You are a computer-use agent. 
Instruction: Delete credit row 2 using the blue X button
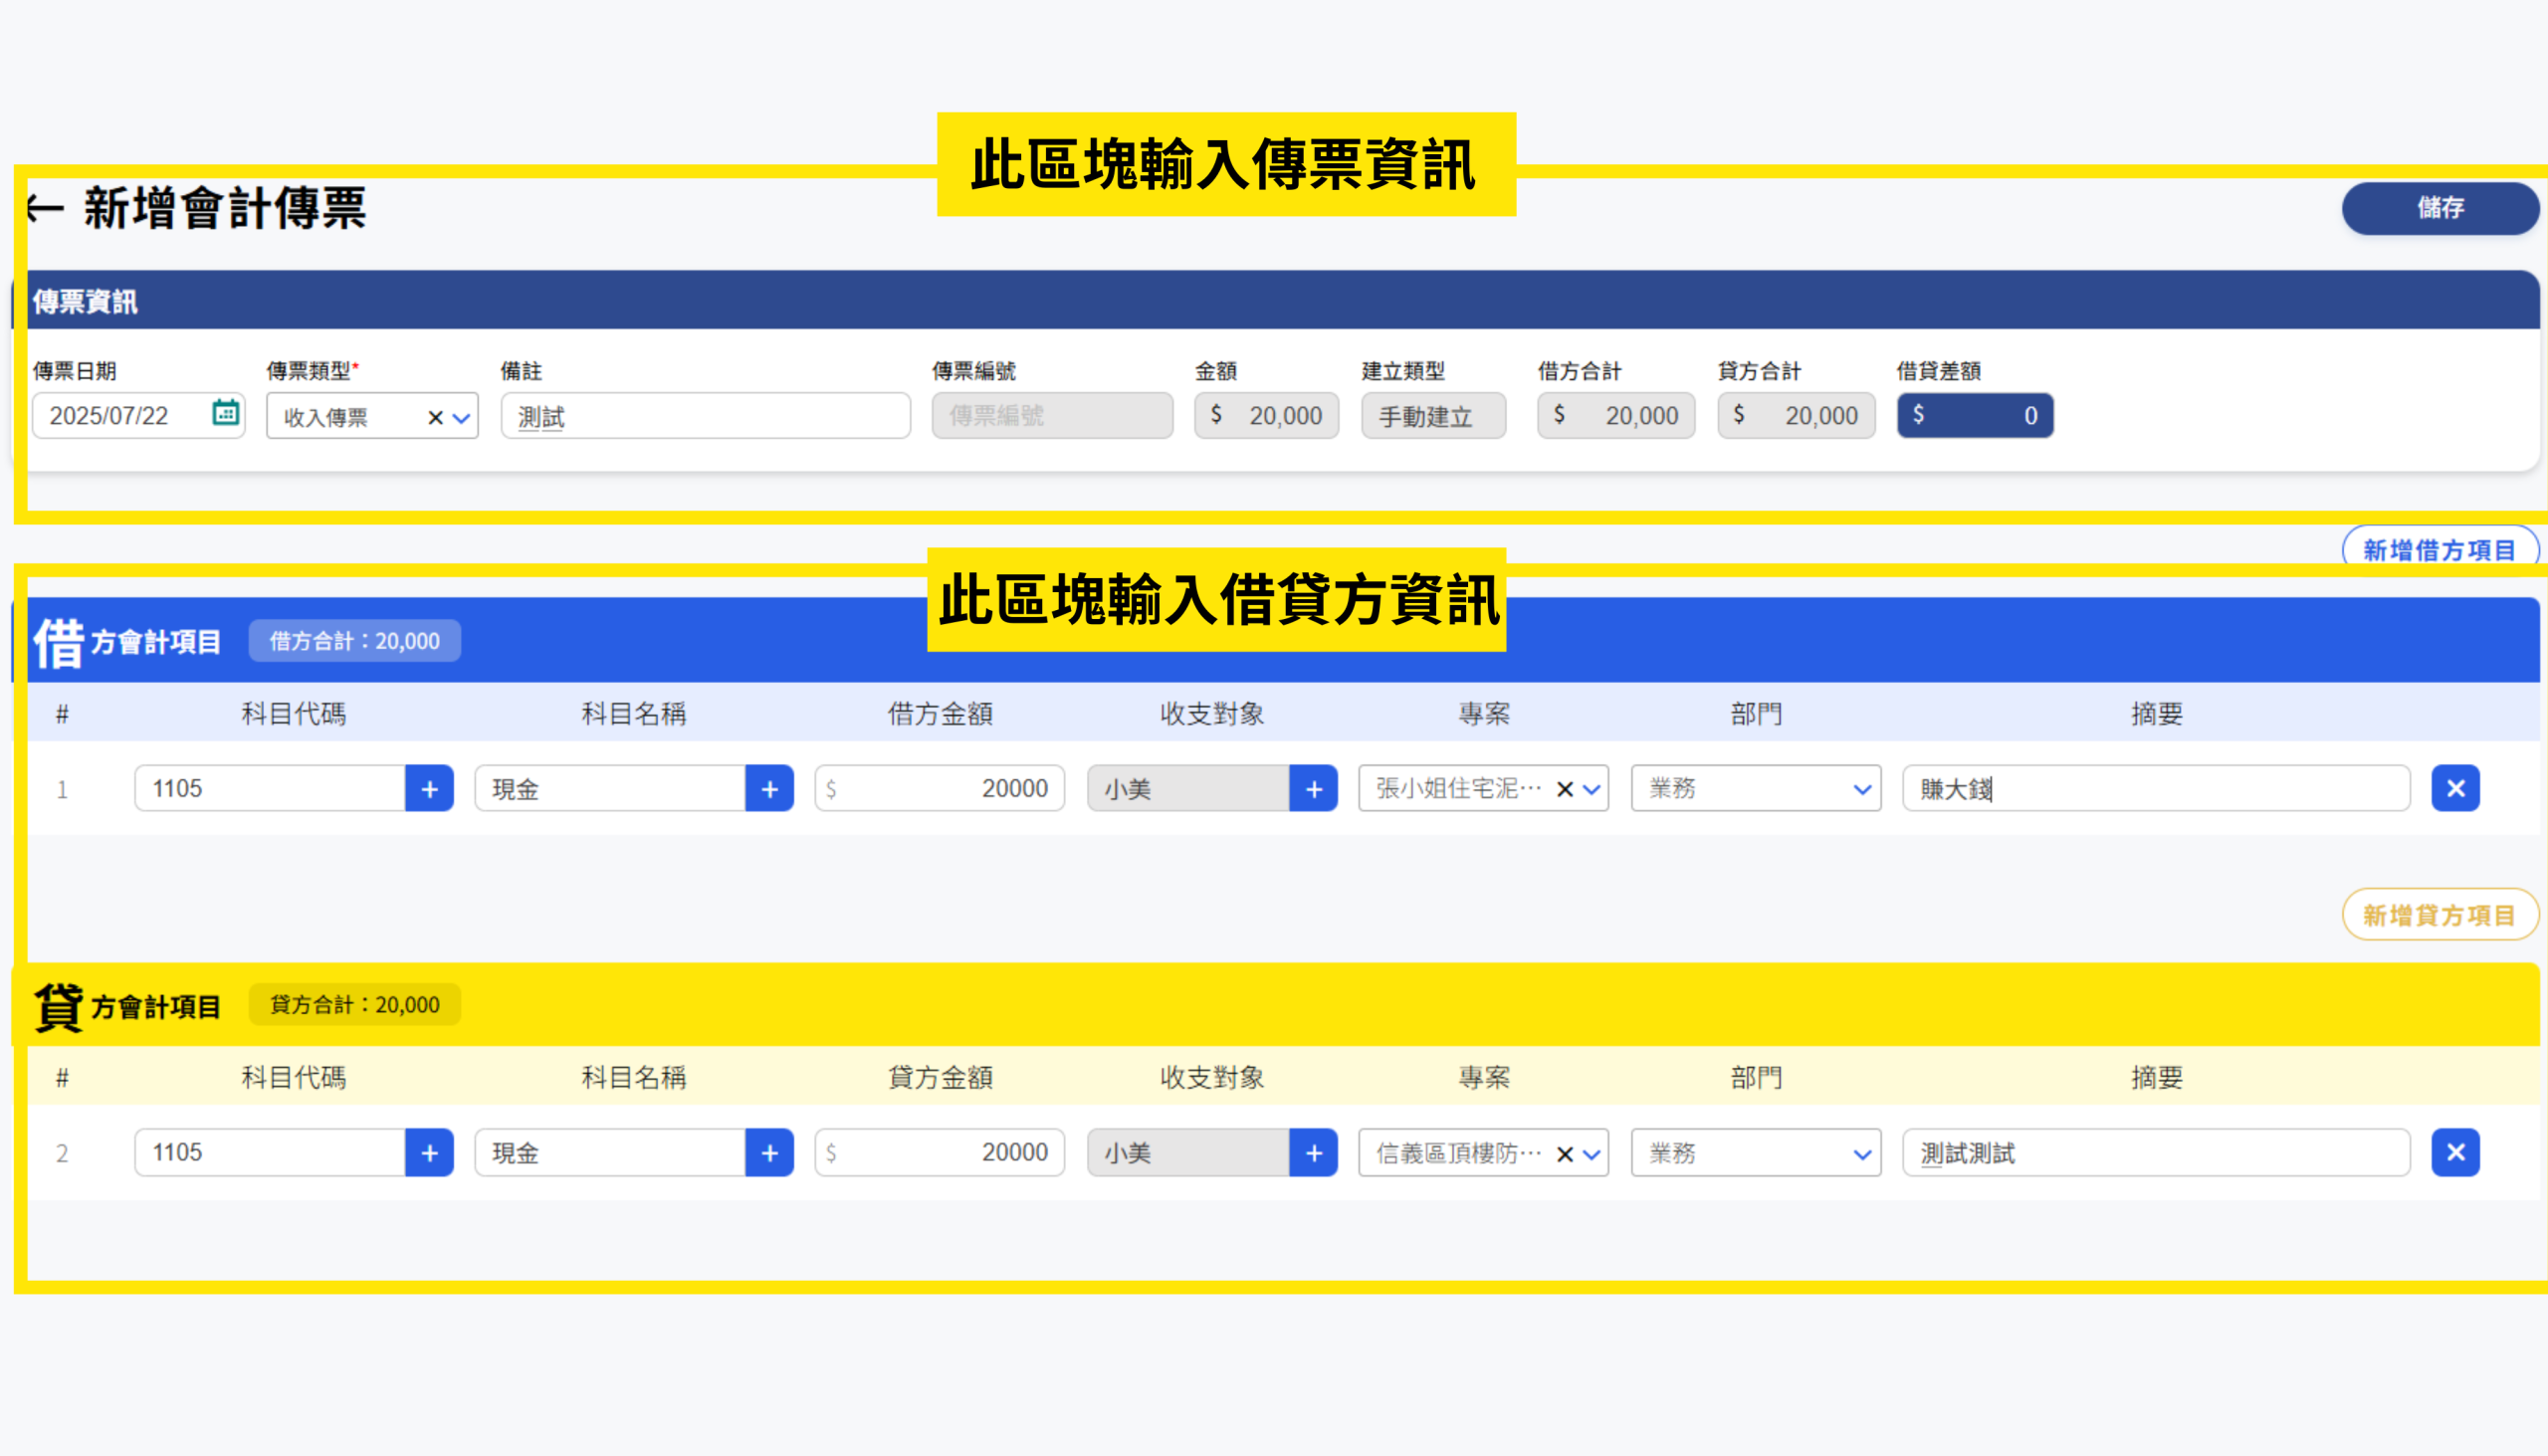(x=2455, y=1152)
